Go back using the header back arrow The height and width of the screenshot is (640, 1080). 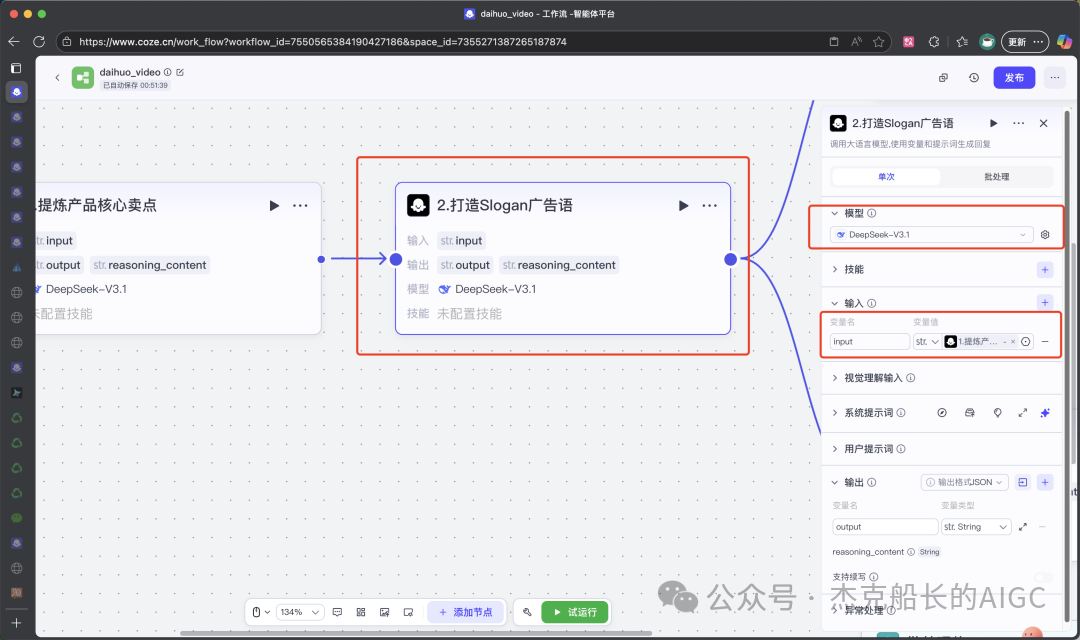tap(57, 78)
